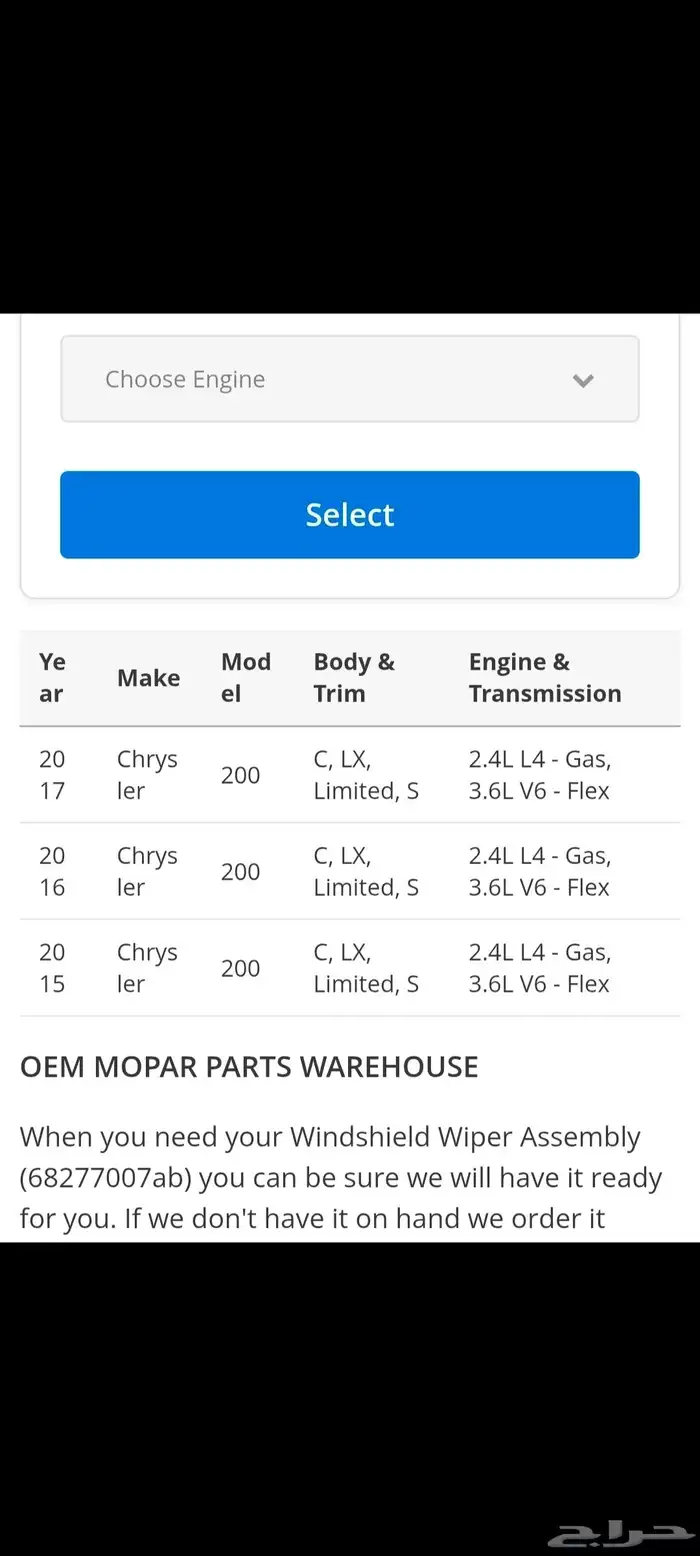This screenshot has width=700, height=1556.
Task: Click the Year column header
Action: pos(52,677)
